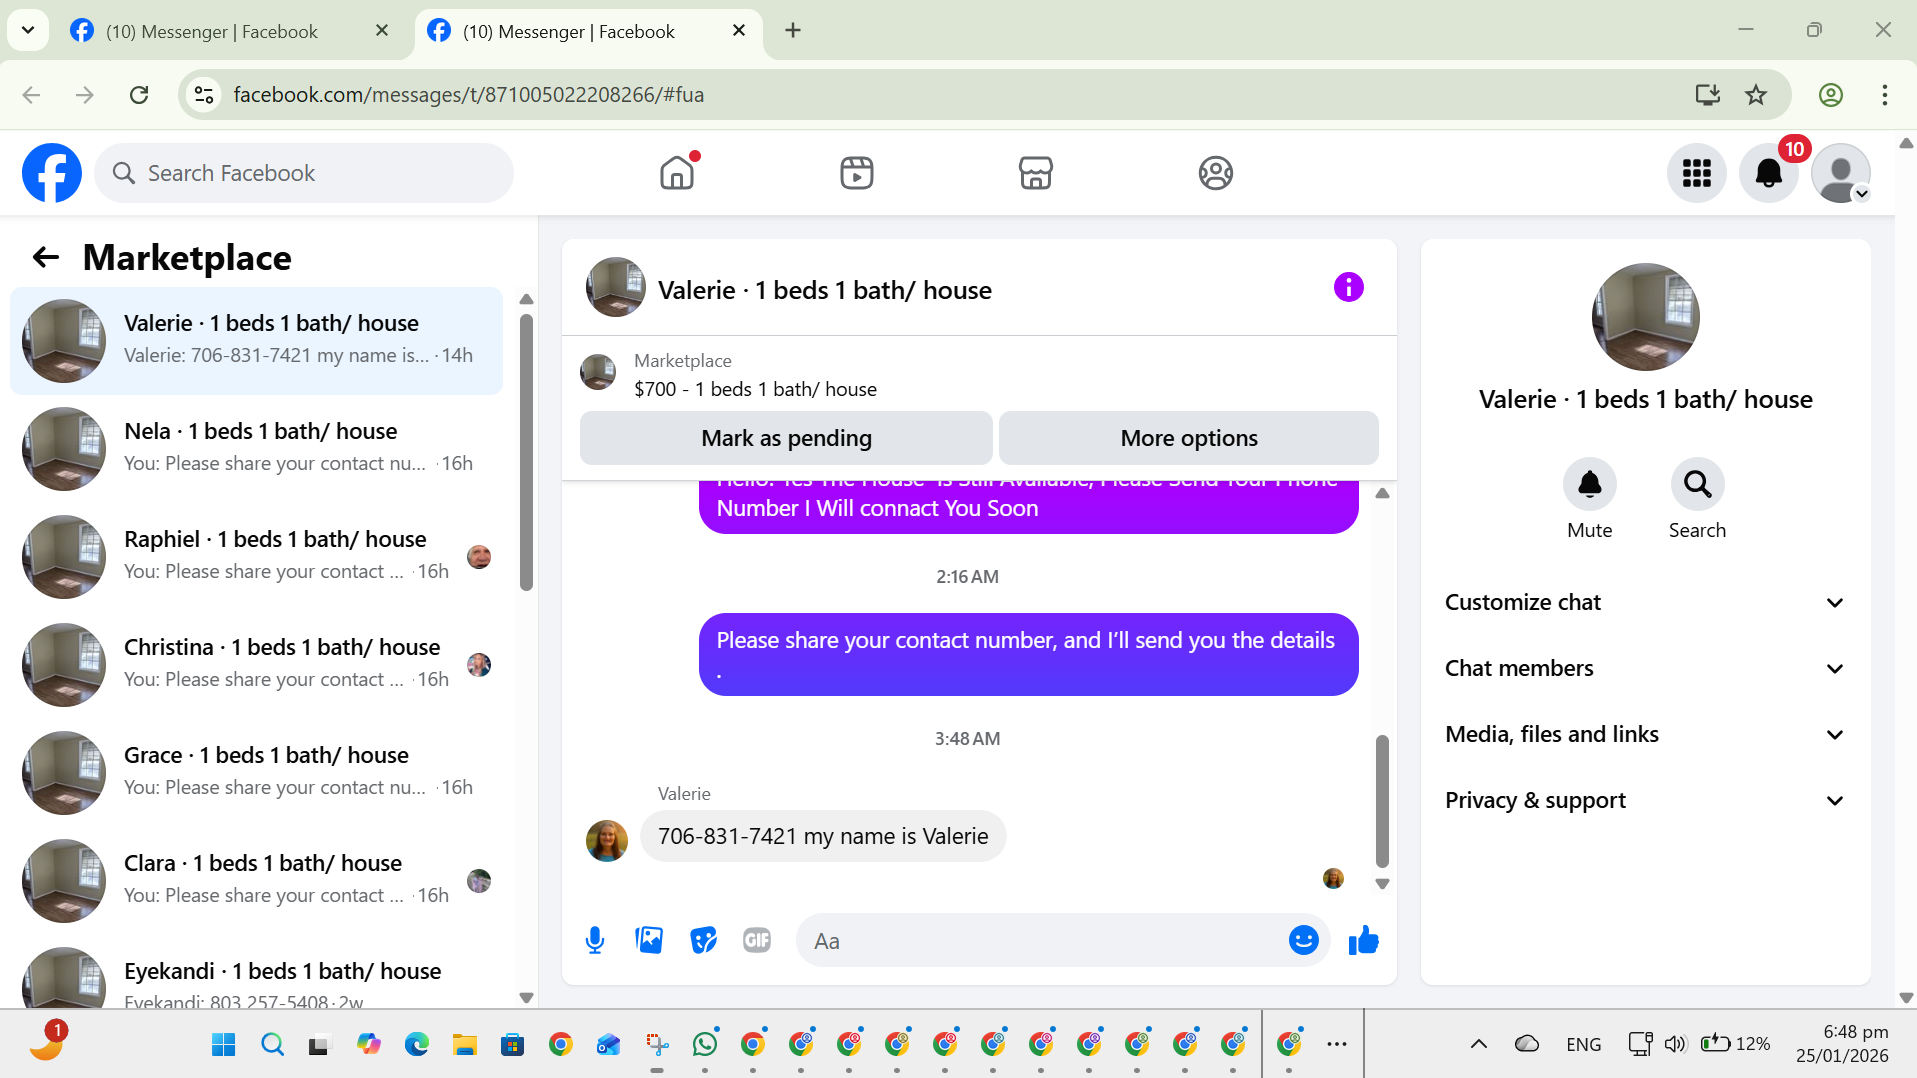Expand Chat members section

1644,668
